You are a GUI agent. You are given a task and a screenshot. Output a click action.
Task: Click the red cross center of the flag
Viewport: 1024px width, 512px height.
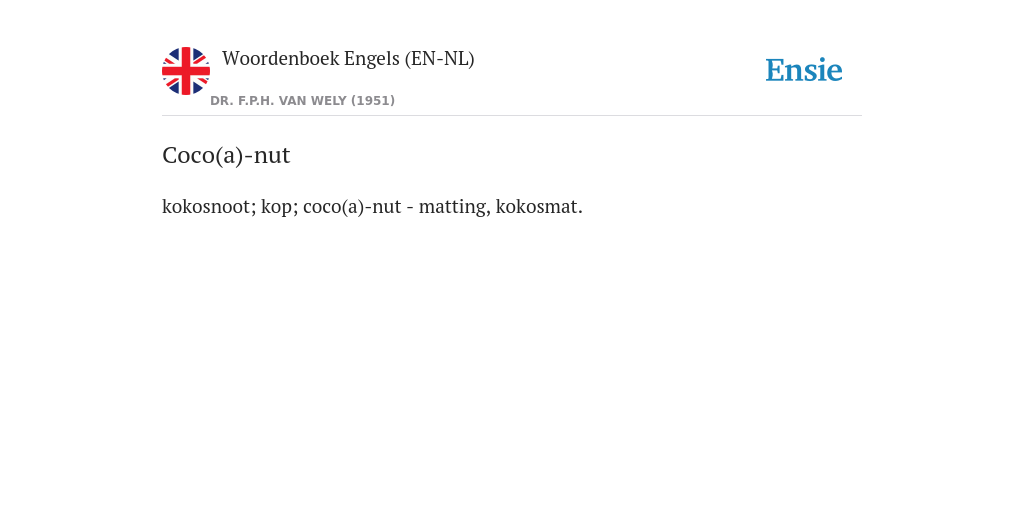point(186,71)
